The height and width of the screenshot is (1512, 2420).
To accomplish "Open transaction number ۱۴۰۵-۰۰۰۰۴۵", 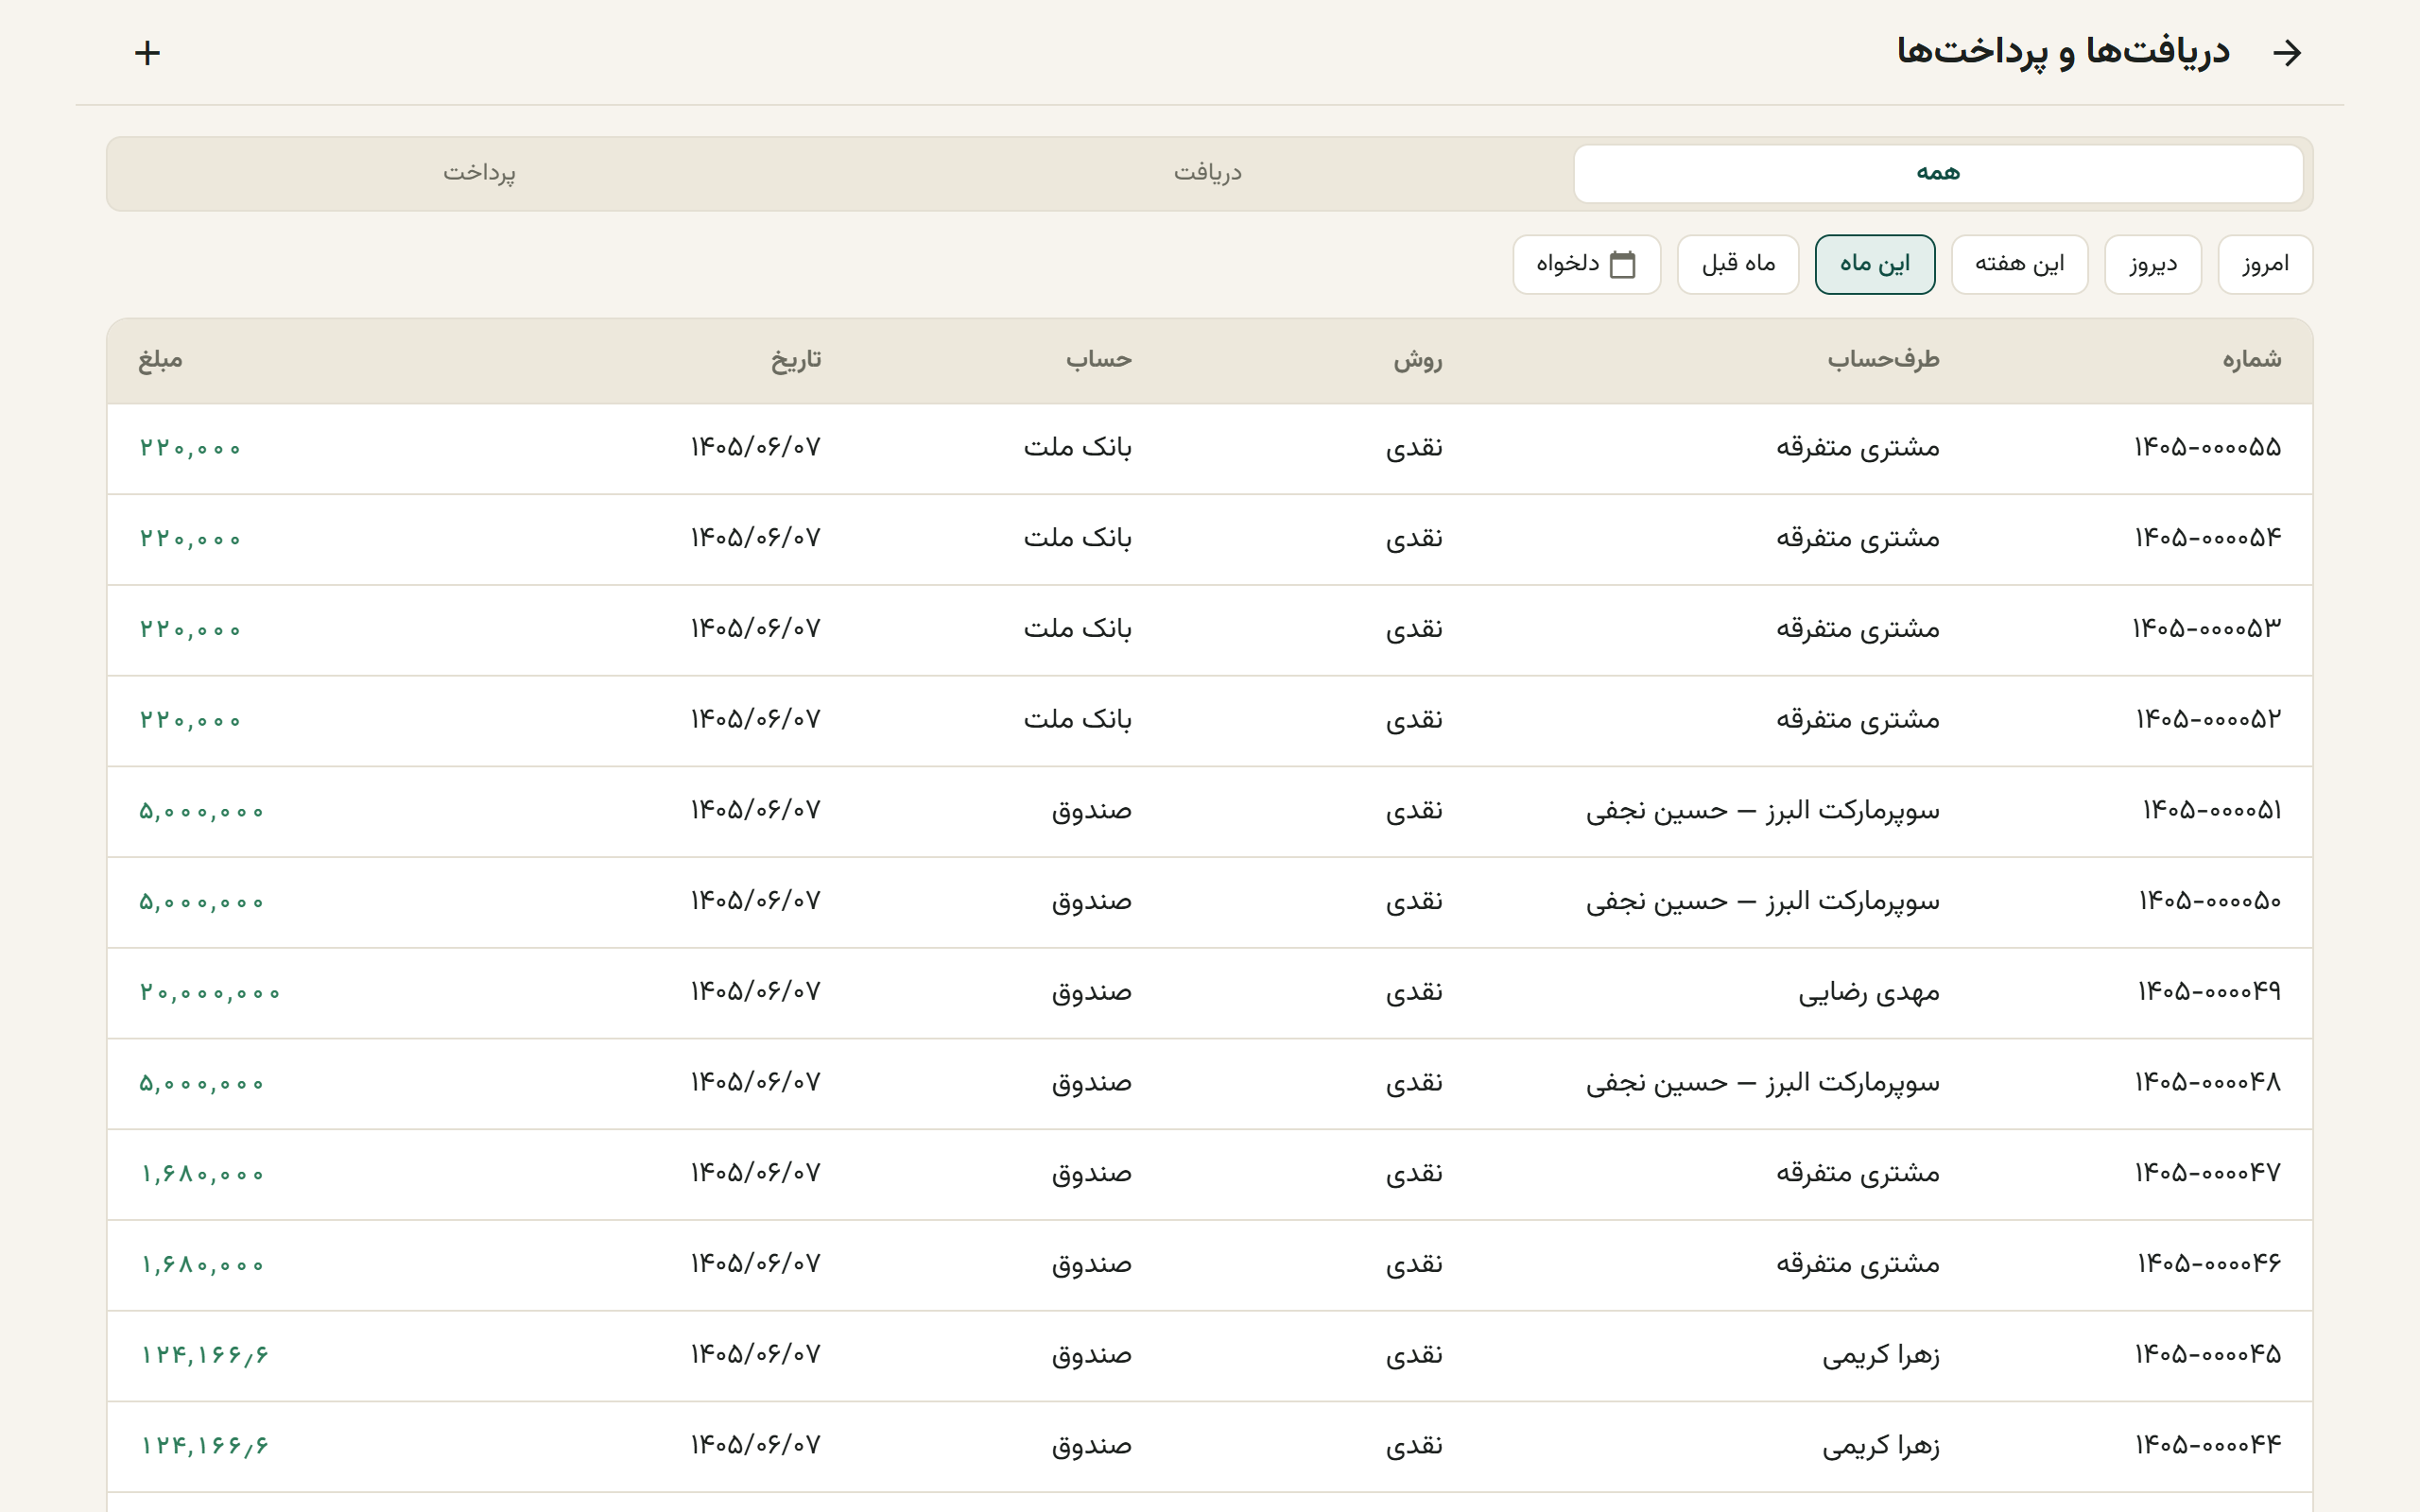I will point(1210,1355).
